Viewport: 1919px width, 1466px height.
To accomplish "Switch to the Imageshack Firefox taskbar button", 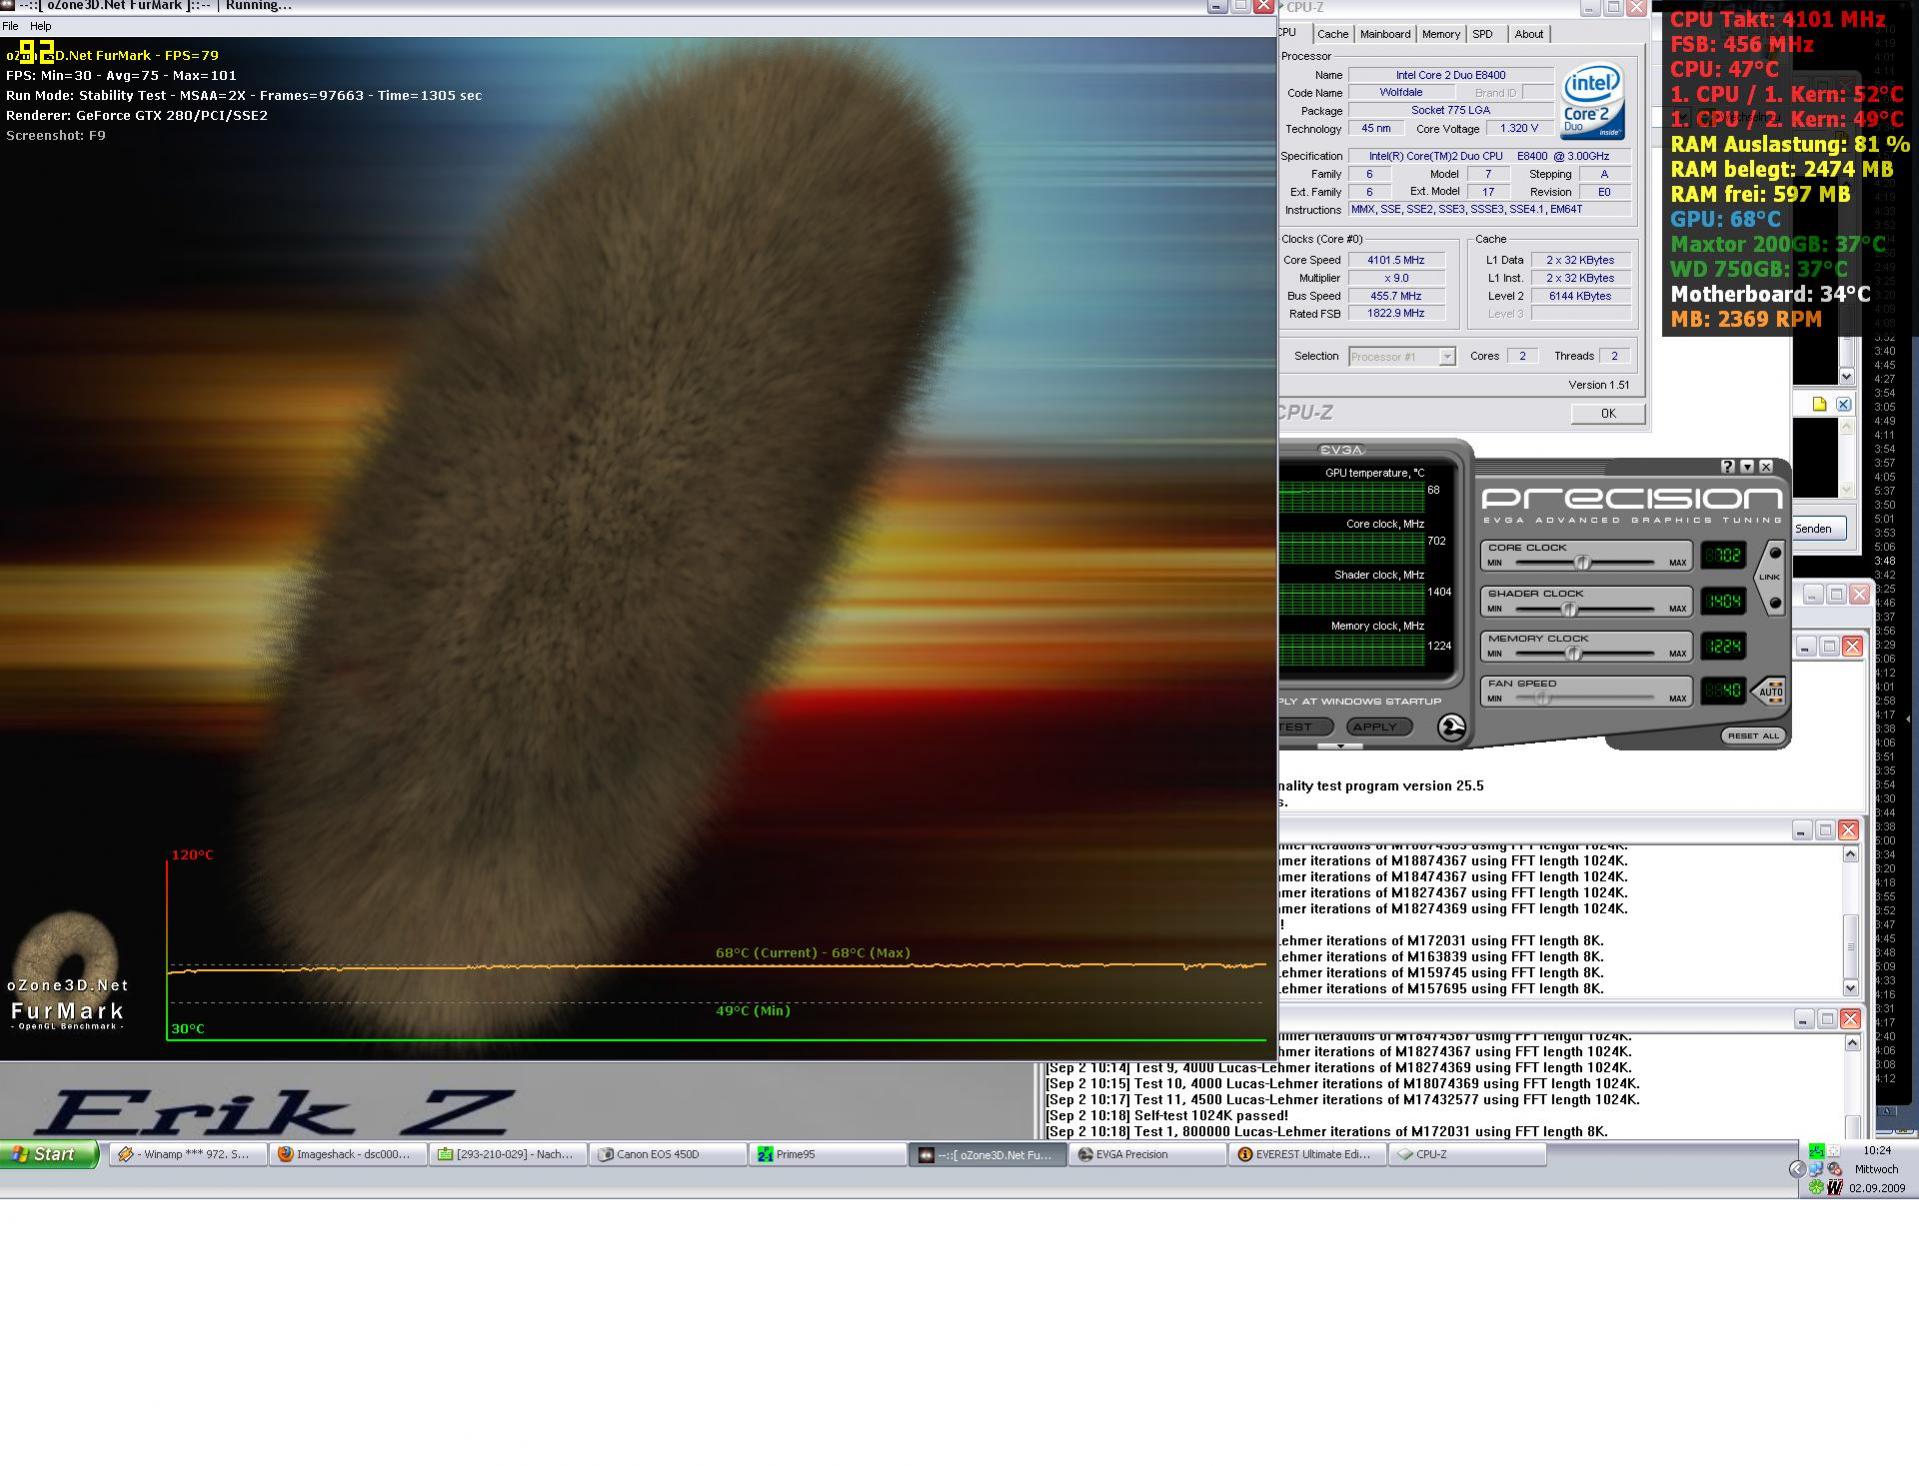I will pos(348,1154).
